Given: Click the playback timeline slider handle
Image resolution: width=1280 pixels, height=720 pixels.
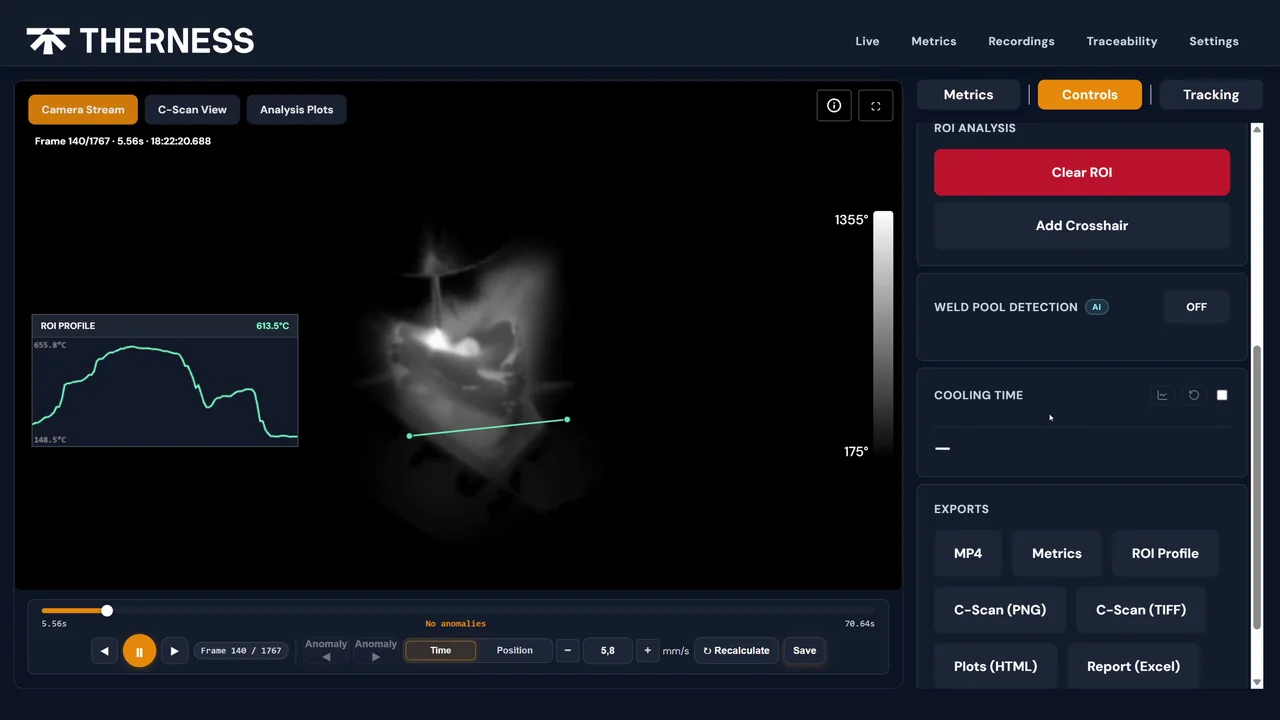Looking at the screenshot, I should pos(107,611).
